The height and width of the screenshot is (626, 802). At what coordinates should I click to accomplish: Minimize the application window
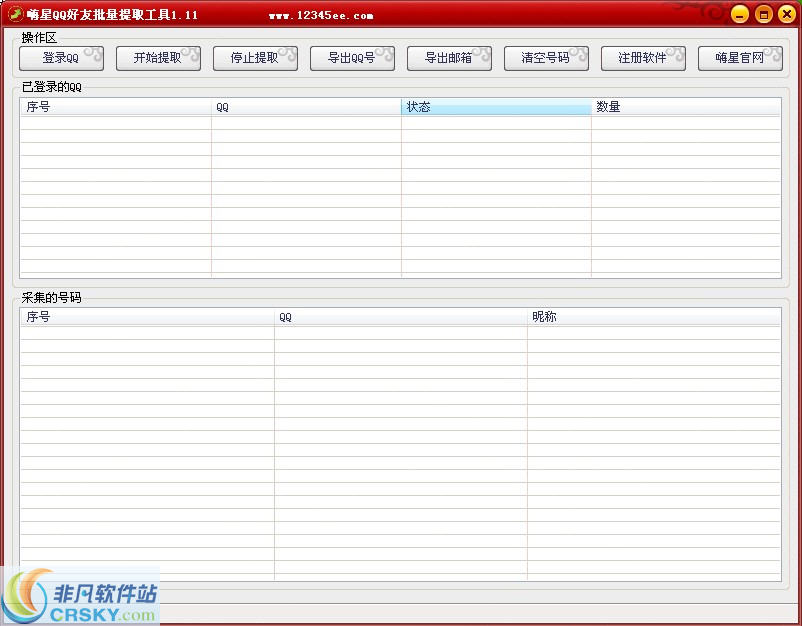[x=738, y=14]
